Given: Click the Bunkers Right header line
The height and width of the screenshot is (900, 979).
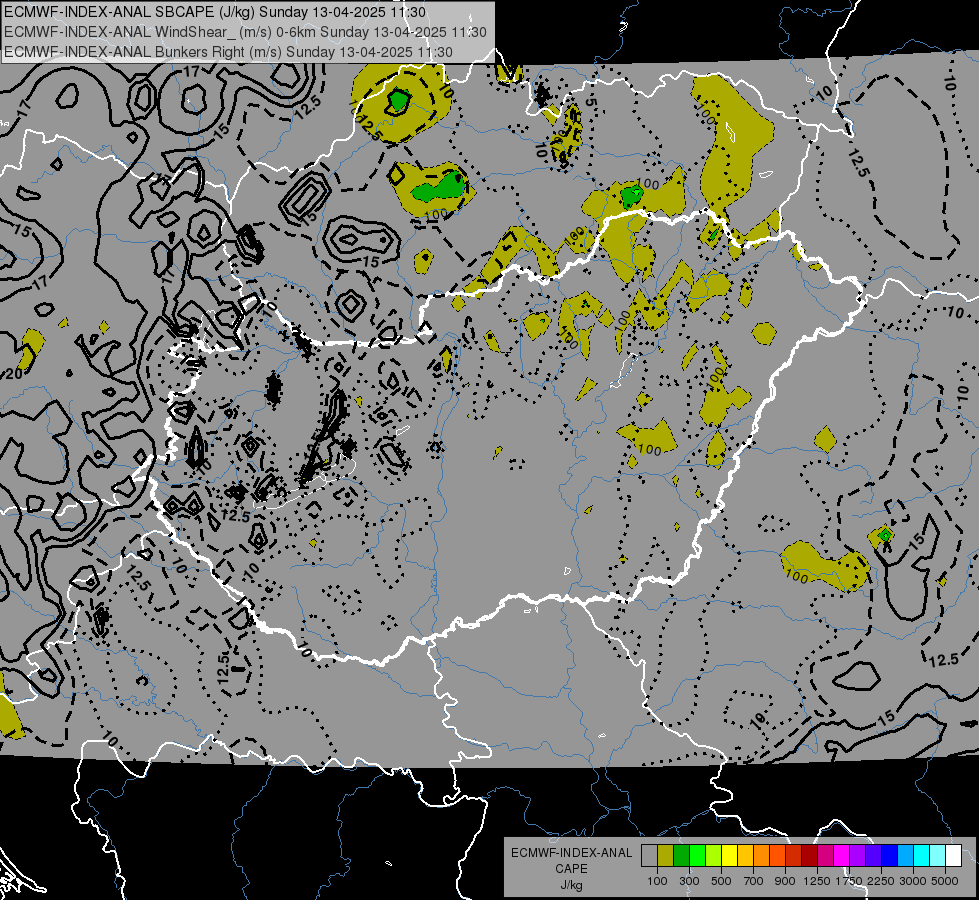Looking at the screenshot, I should pyautogui.click(x=229, y=52).
